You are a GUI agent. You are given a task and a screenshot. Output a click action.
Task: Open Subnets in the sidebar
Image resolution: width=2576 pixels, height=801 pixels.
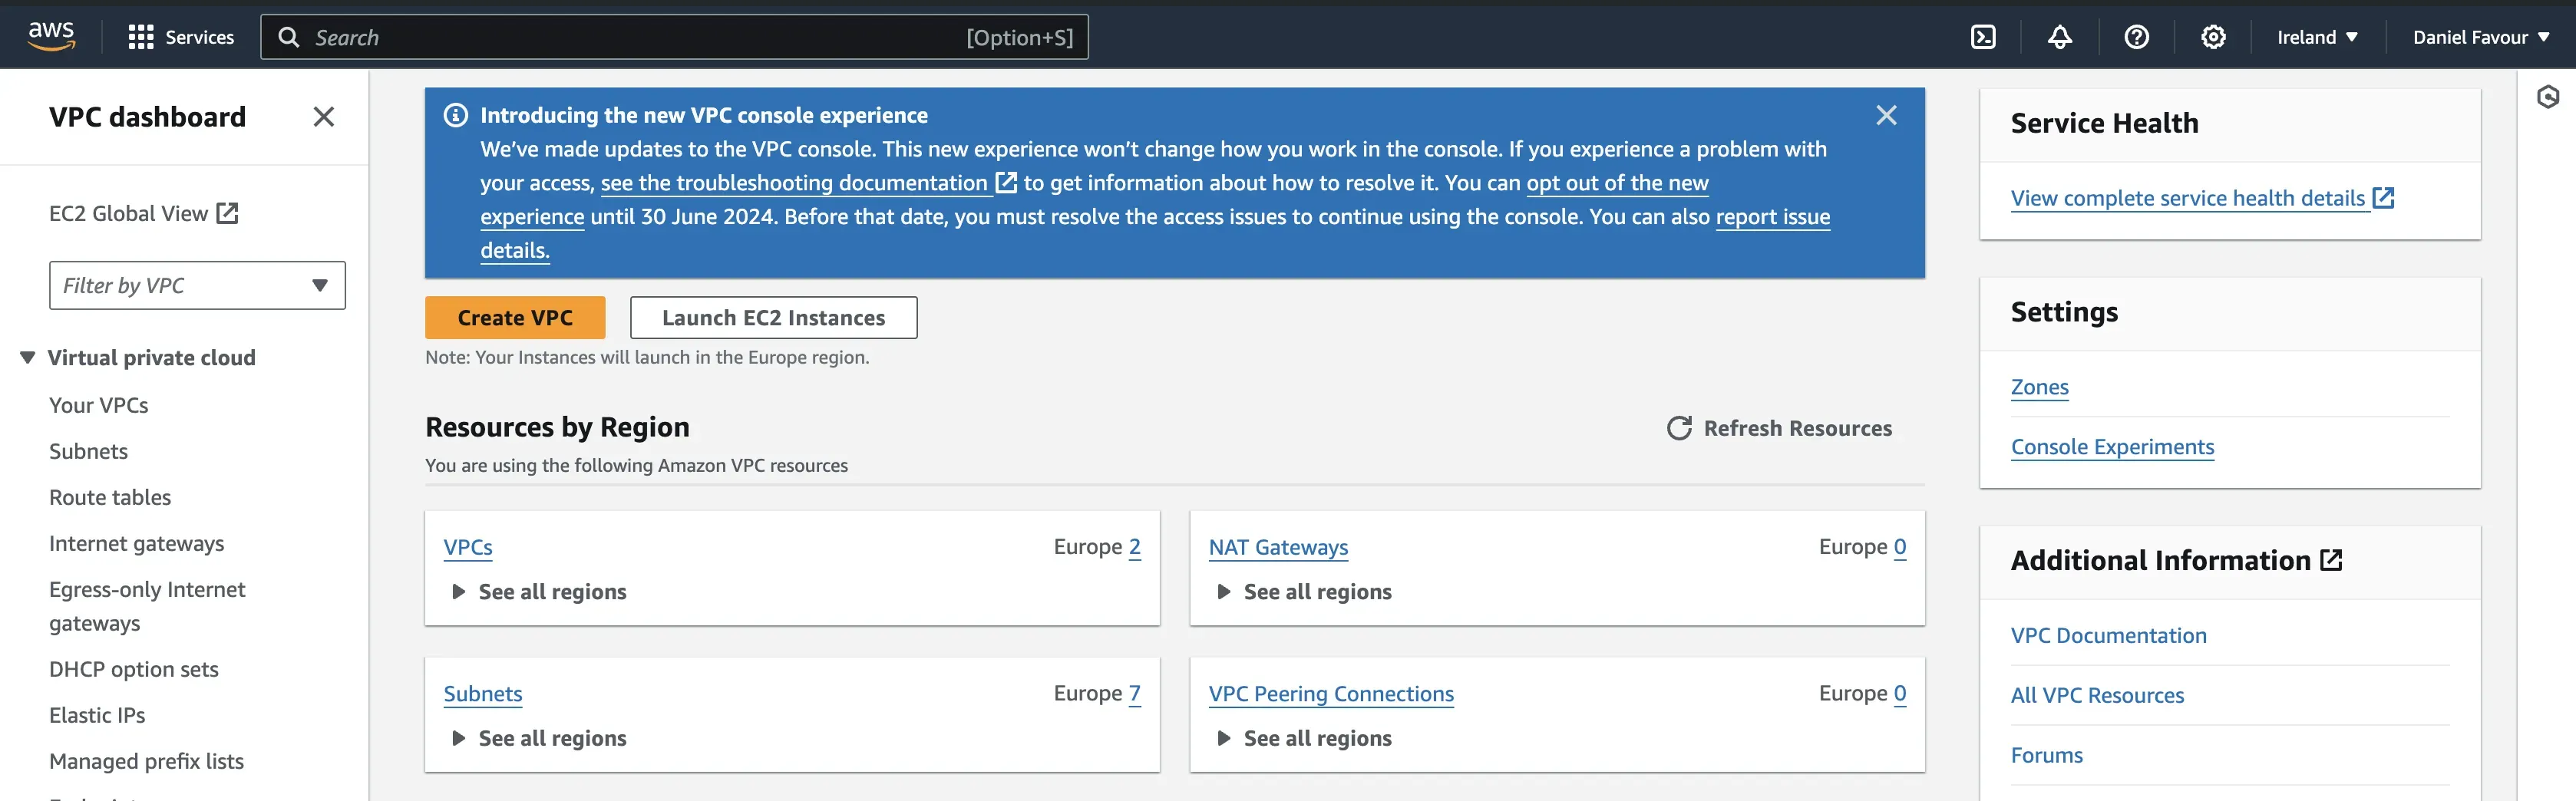(x=88, y=451)
